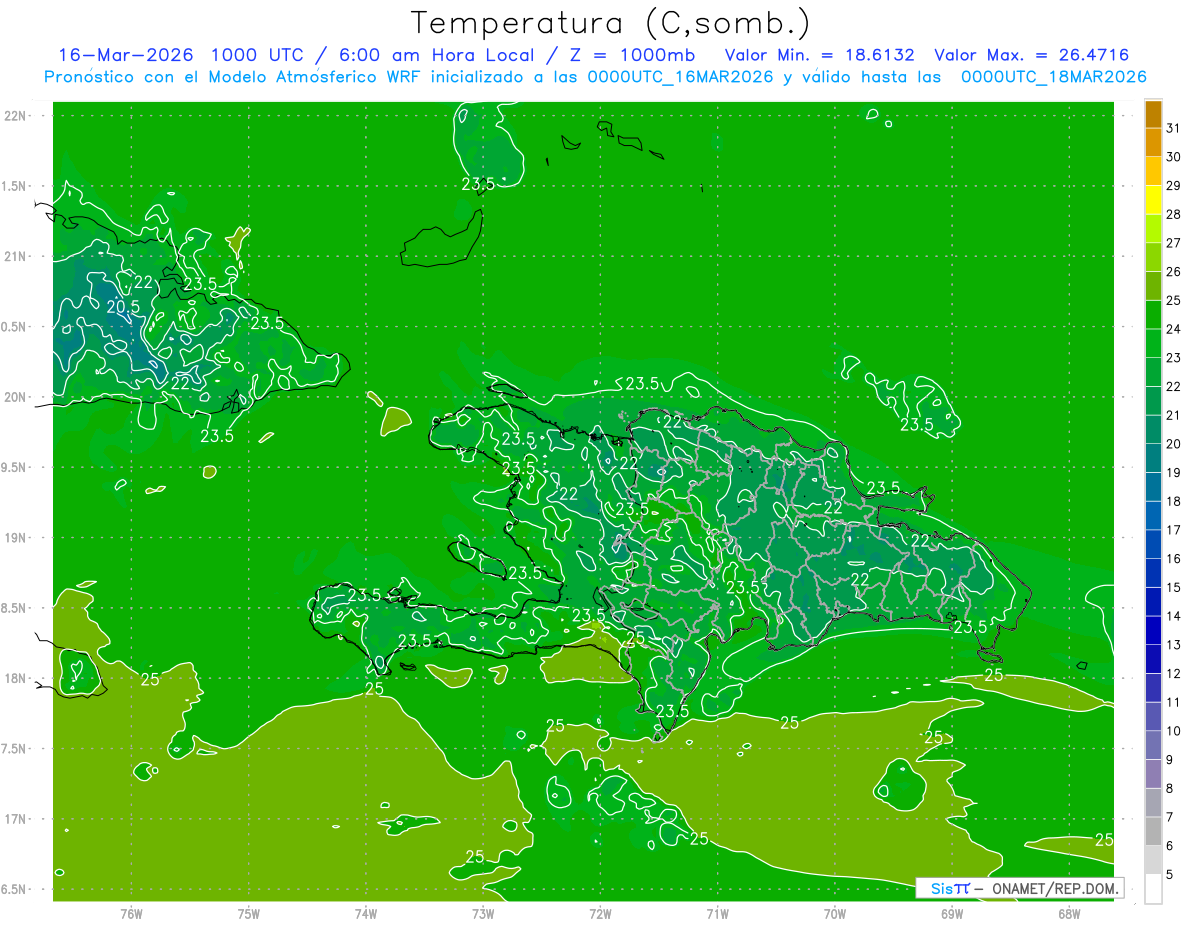Click the '20N' latitude axis label

tap(17, 398)
